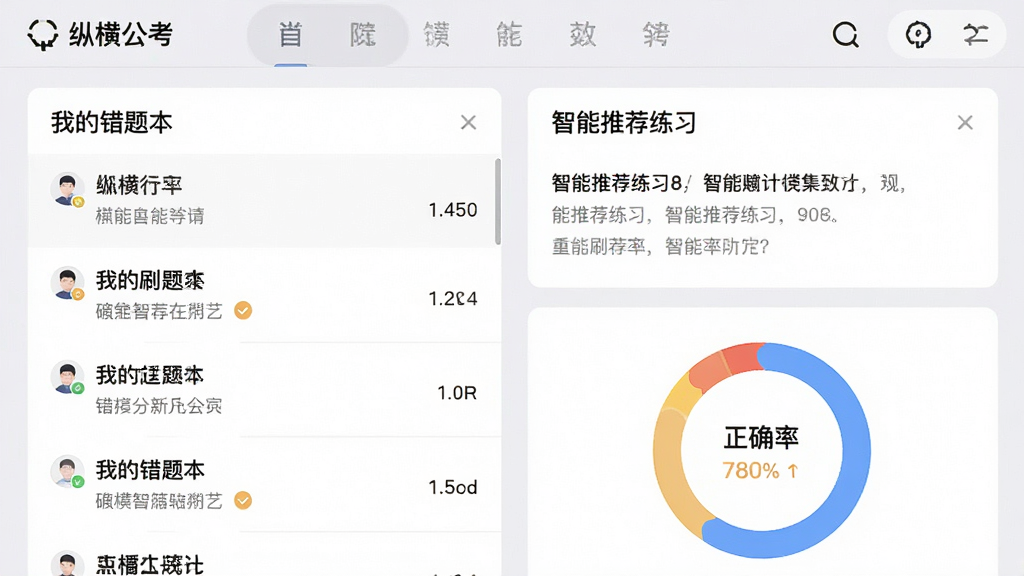Click the value 1.450

click(x=453, y=210)
